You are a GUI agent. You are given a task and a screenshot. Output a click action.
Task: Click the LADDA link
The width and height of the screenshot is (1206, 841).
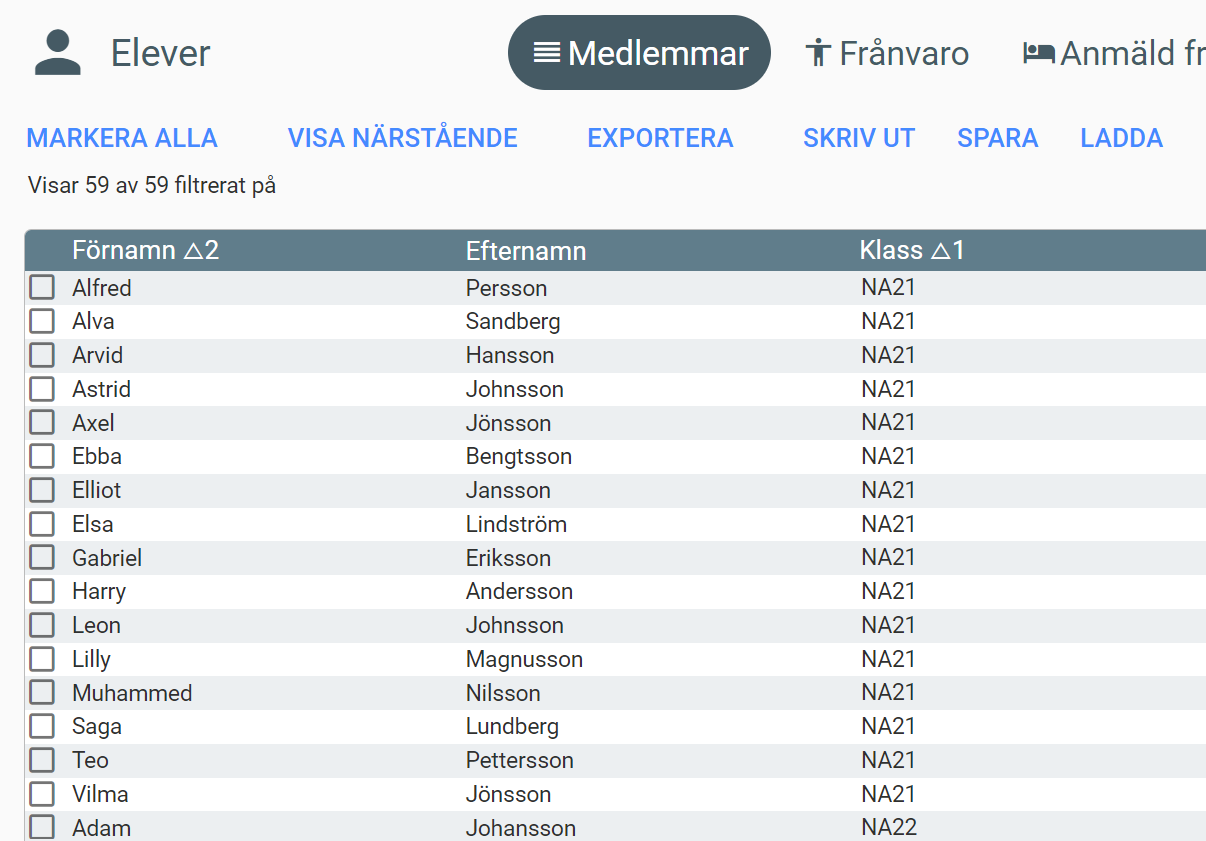click(1121, 138)
